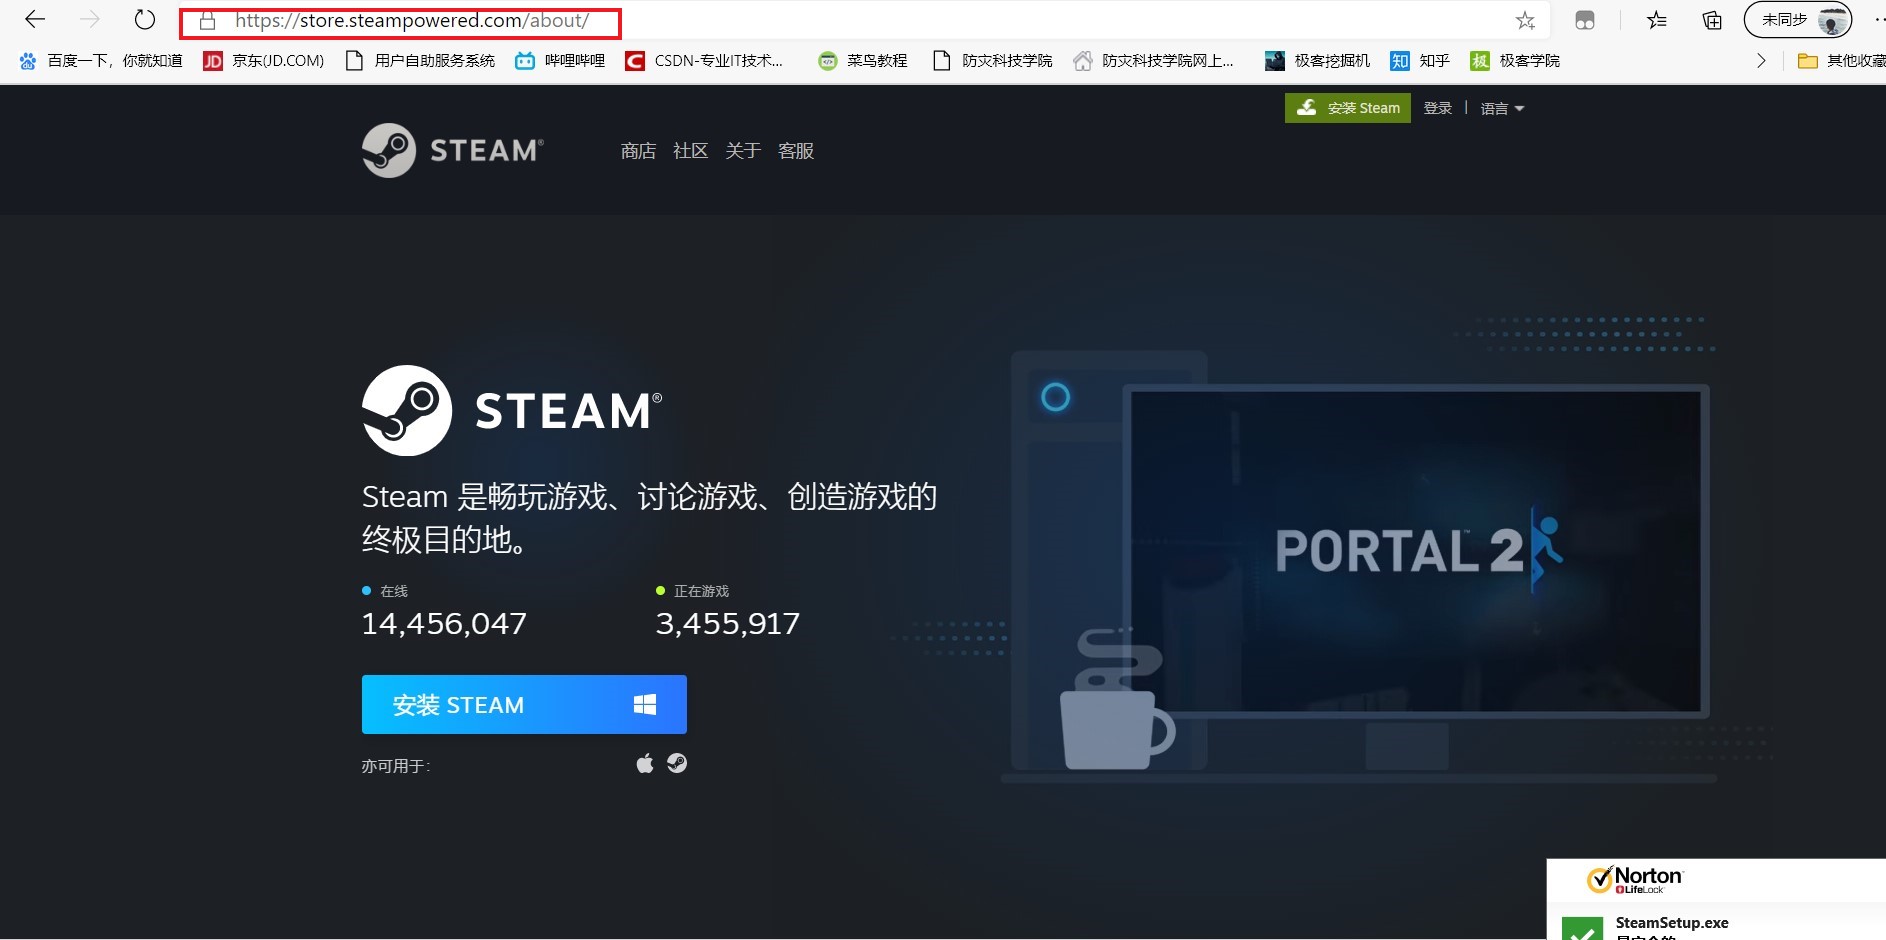Reload the page with refresh icon
This screenshot has height=940, width=1886.
pos(145,20)
